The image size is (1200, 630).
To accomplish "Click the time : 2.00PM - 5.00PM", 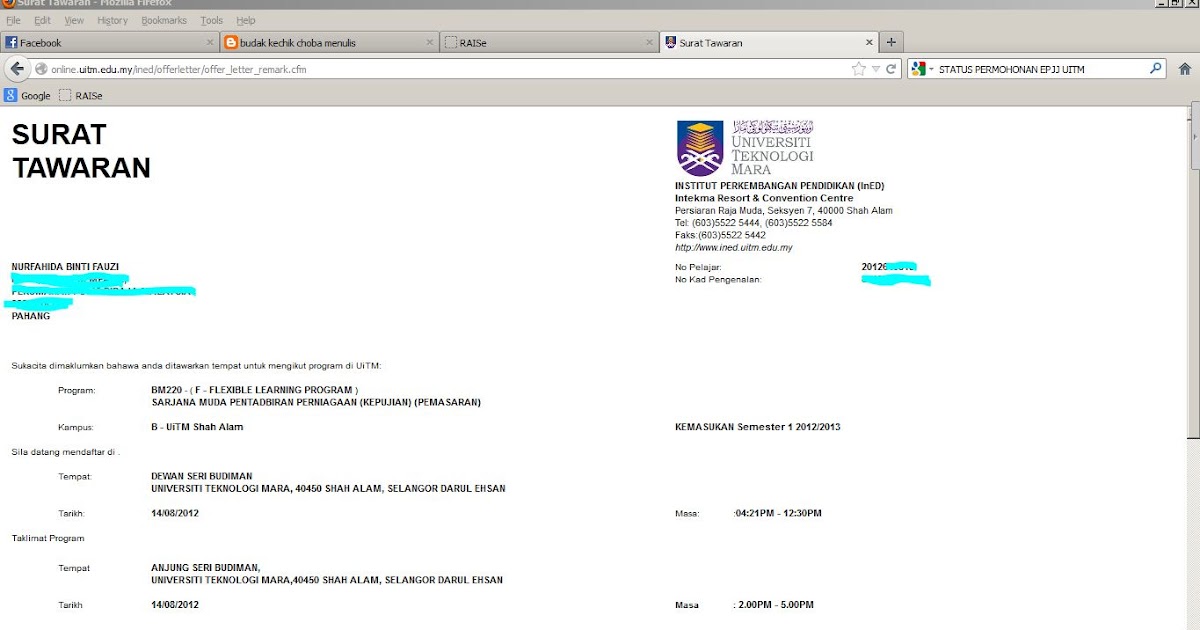I will pos(773,605).
